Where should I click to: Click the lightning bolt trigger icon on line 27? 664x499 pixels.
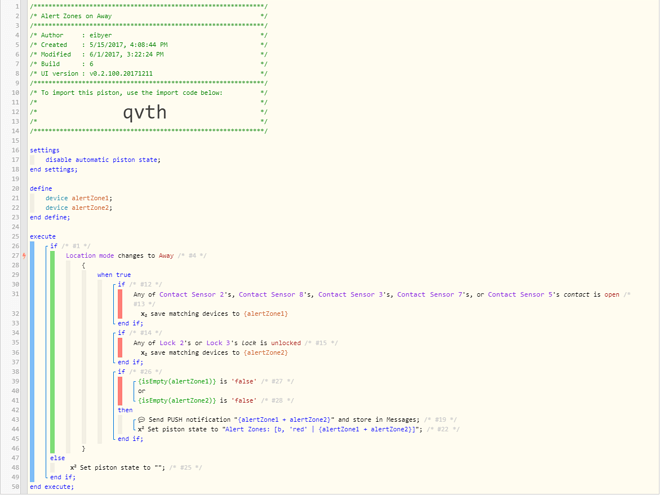point(24,255)
